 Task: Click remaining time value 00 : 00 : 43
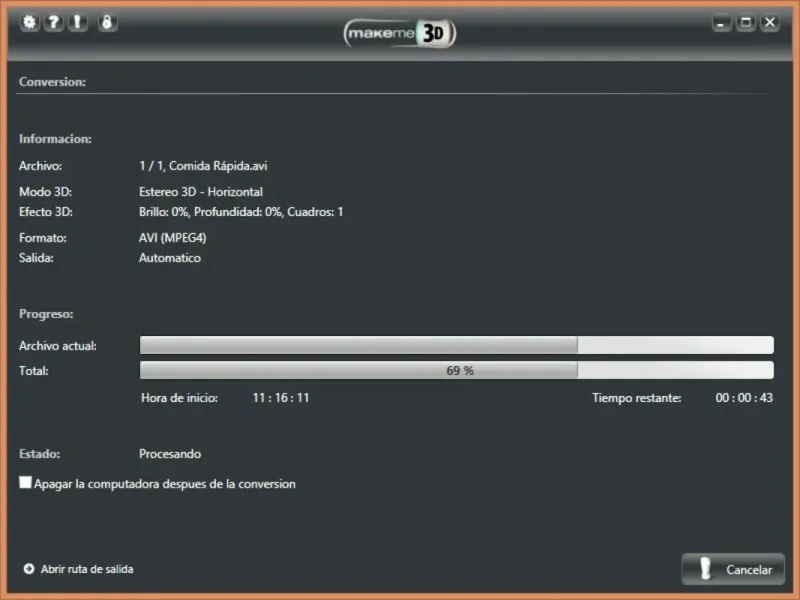[744, 398]
